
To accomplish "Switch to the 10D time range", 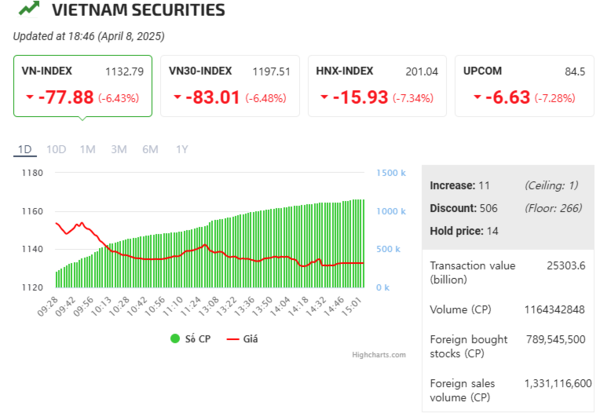I will (56, 149).
